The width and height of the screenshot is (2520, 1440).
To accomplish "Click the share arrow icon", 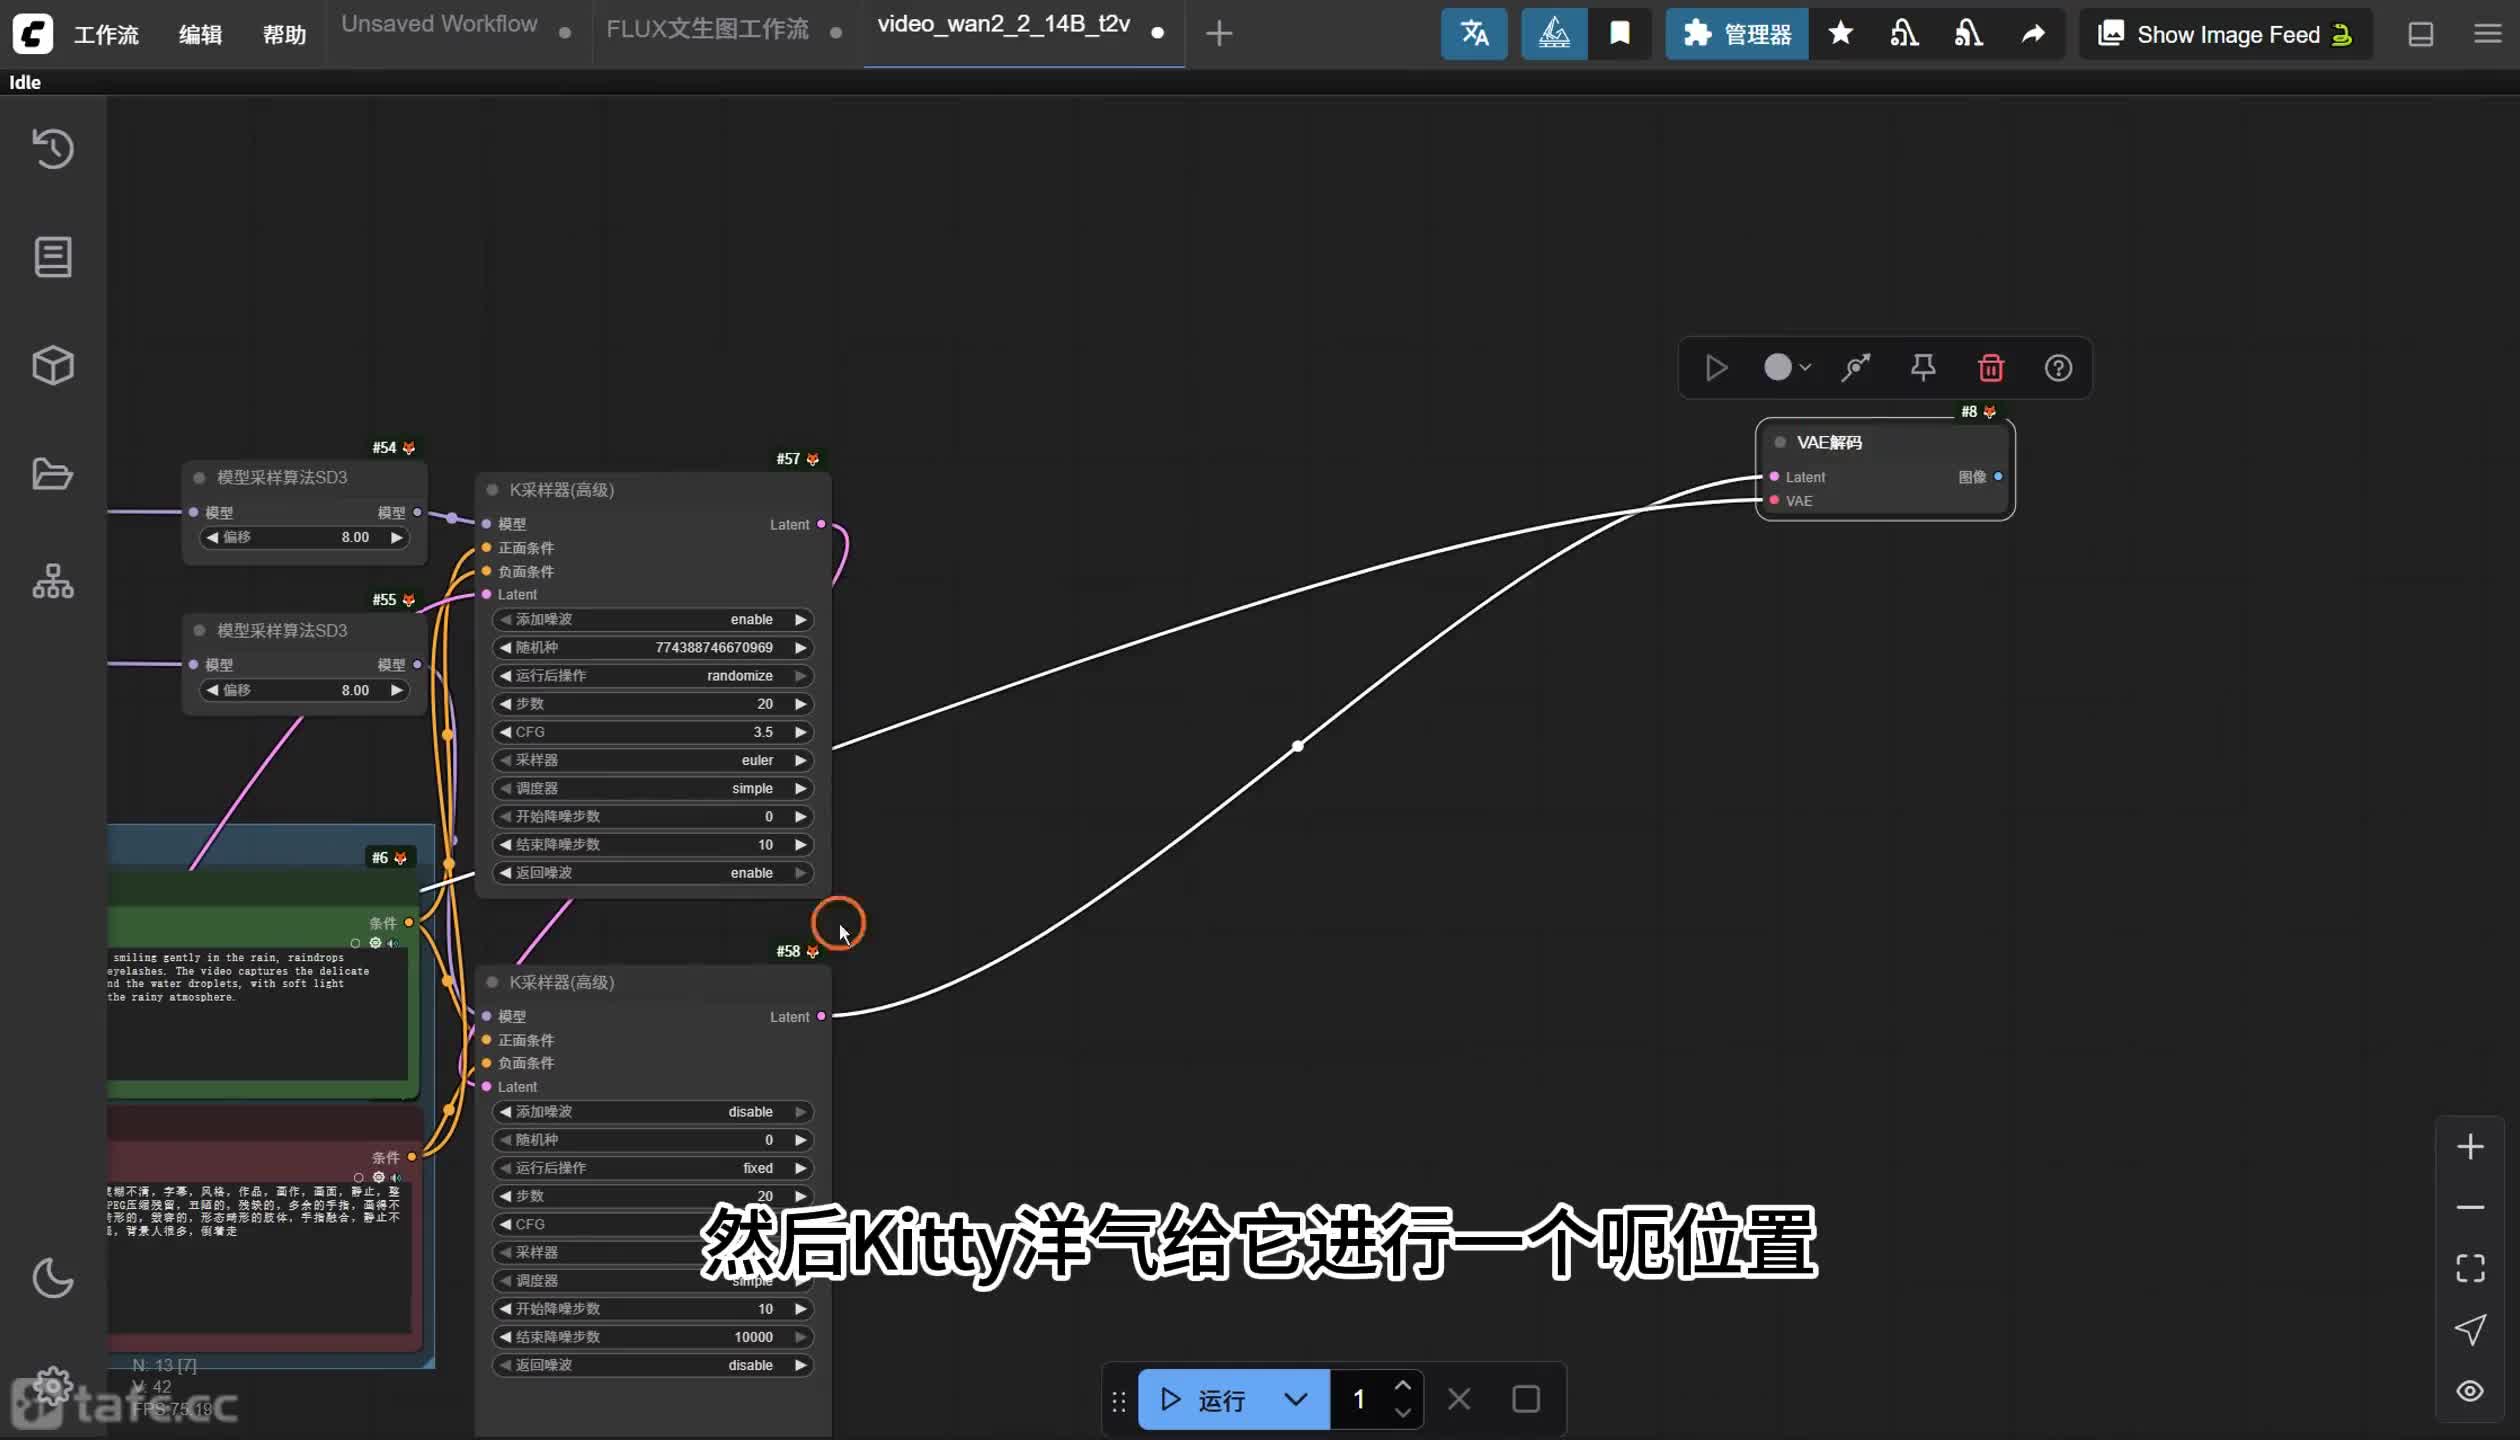I will tap(2033, 34).
